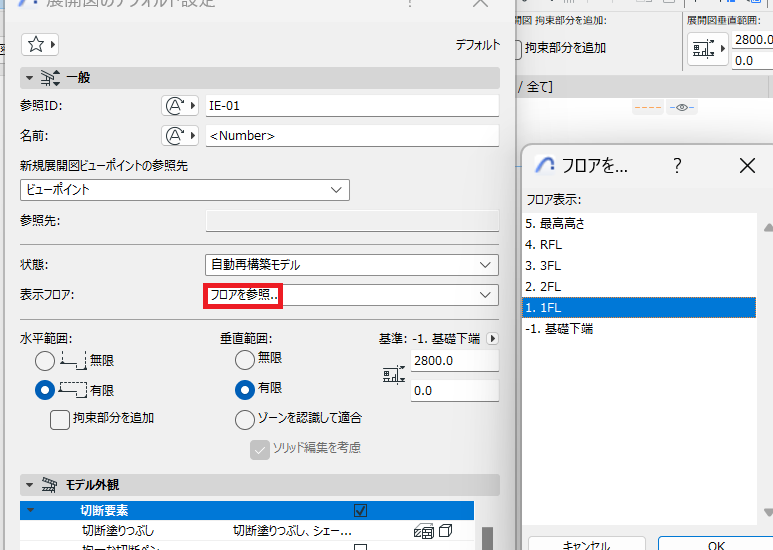Click the 参照ID field containing IE-01
Viewport: 773px width, 550px height.
click(352, 105)
